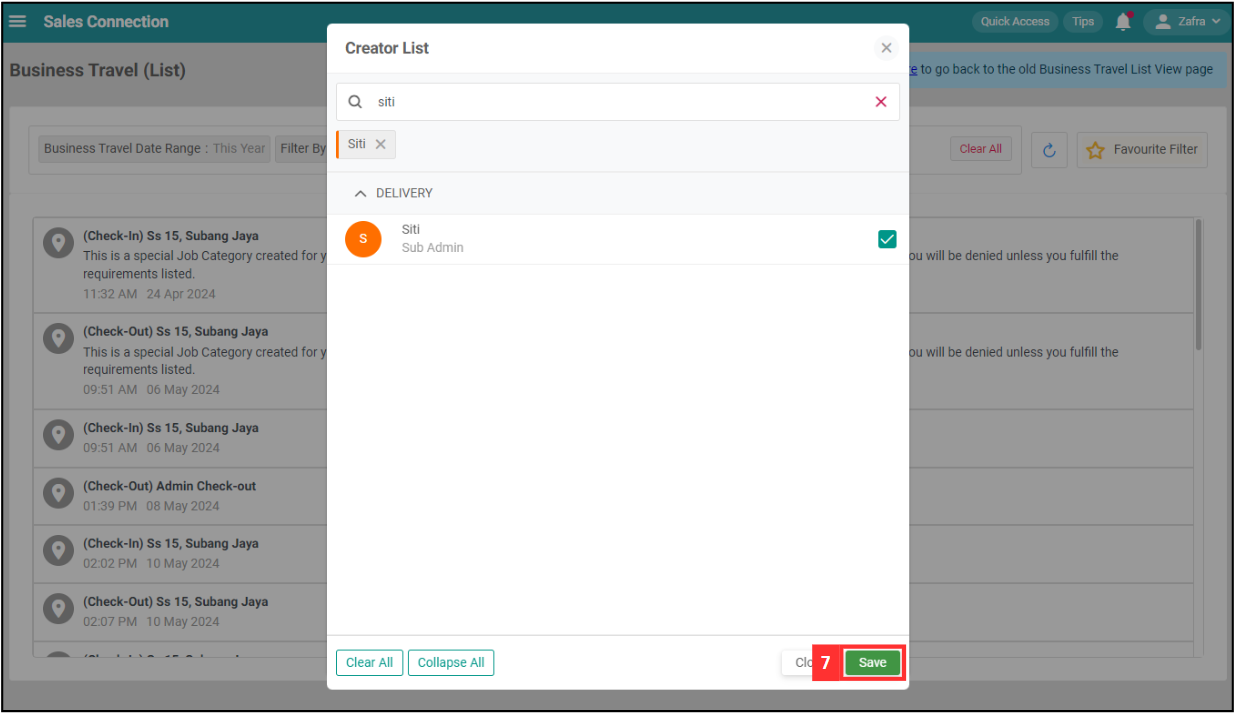This screenshot has height=714, width=1236.
Task: Click the Filter By chip
Action: (x=301, y=148)
